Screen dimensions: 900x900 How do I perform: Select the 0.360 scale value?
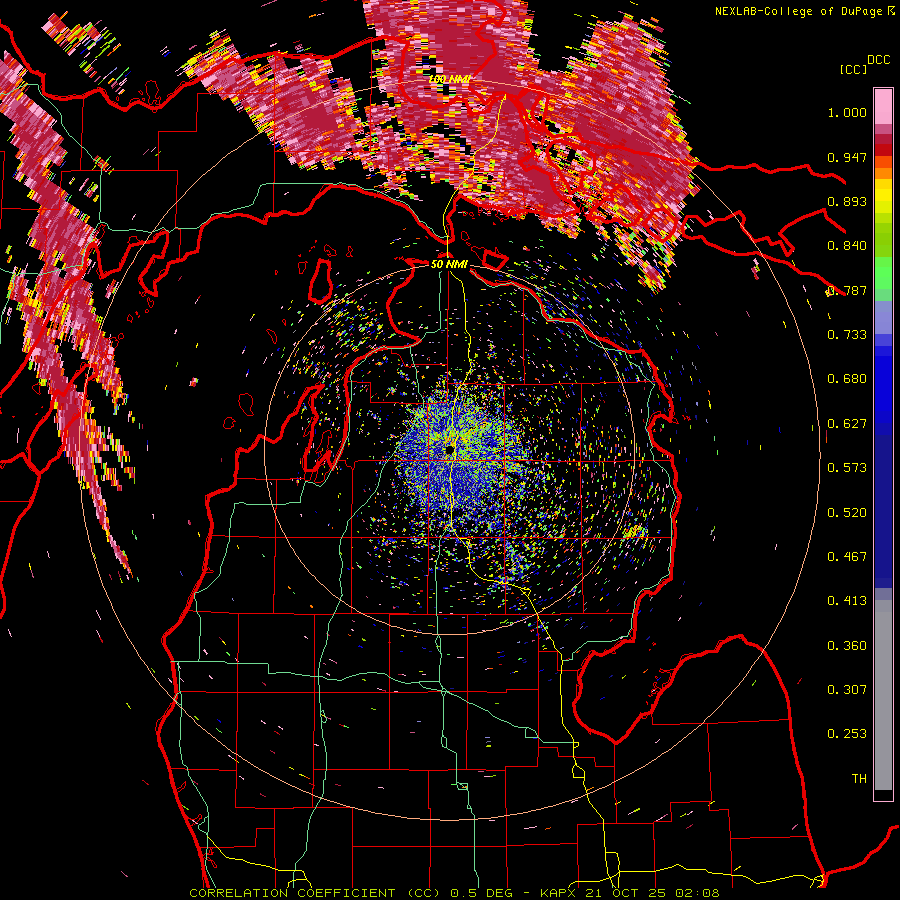[x=847, y=646]
